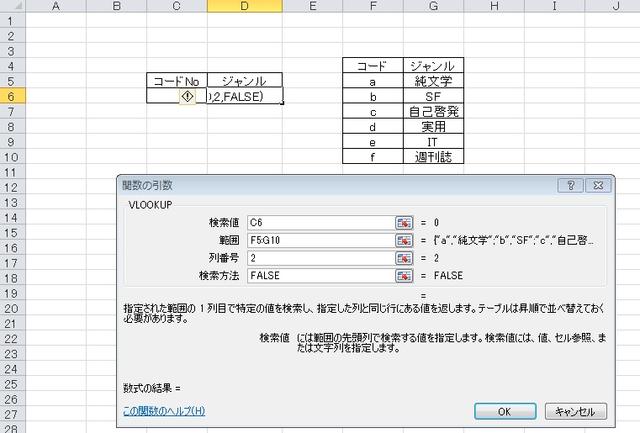Select column H header
640x433 pixels.
click(x=494, y=6)
